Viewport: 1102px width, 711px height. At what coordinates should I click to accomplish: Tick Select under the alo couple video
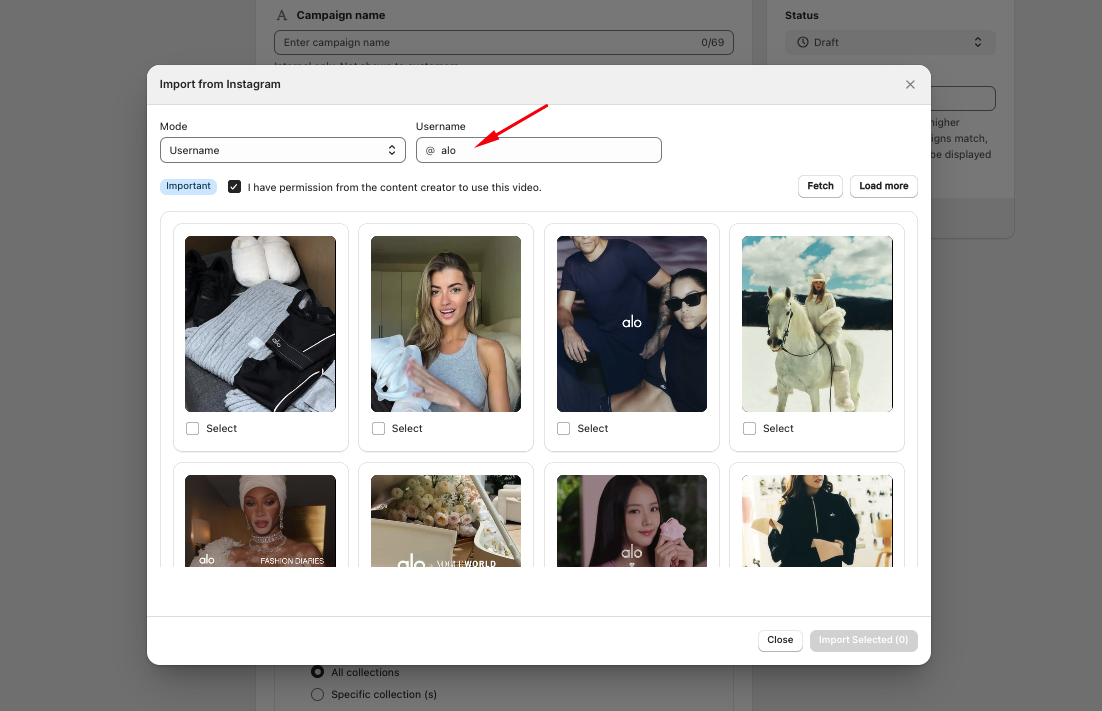564,429
